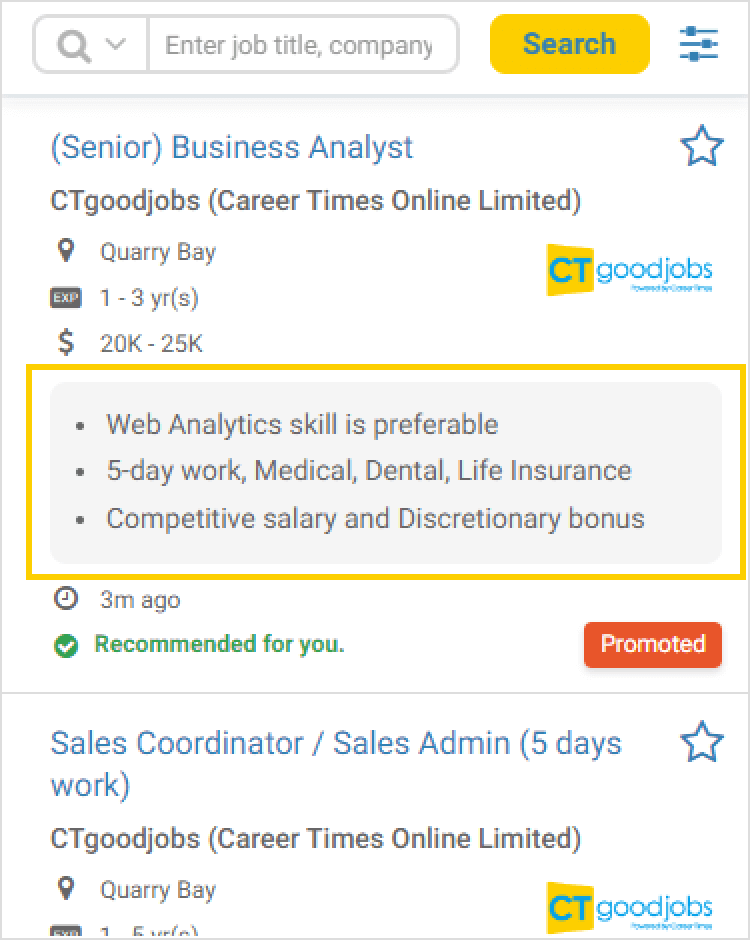750x940 pixels.
Task: Bookmark the Business Analyst job with the star
Action: pyautogui.click(x=703, y=145)
